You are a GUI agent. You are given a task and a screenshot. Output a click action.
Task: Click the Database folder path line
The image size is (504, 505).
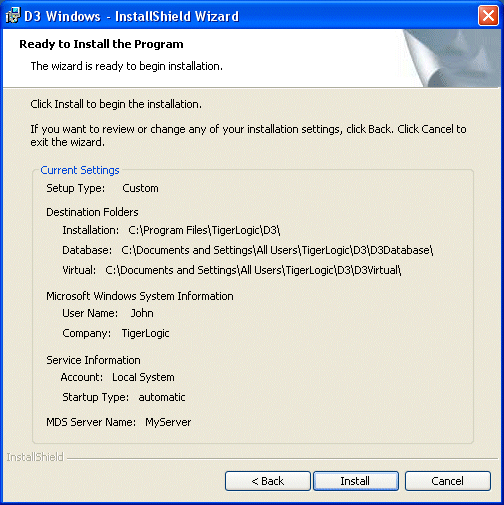tap(248, 250)
